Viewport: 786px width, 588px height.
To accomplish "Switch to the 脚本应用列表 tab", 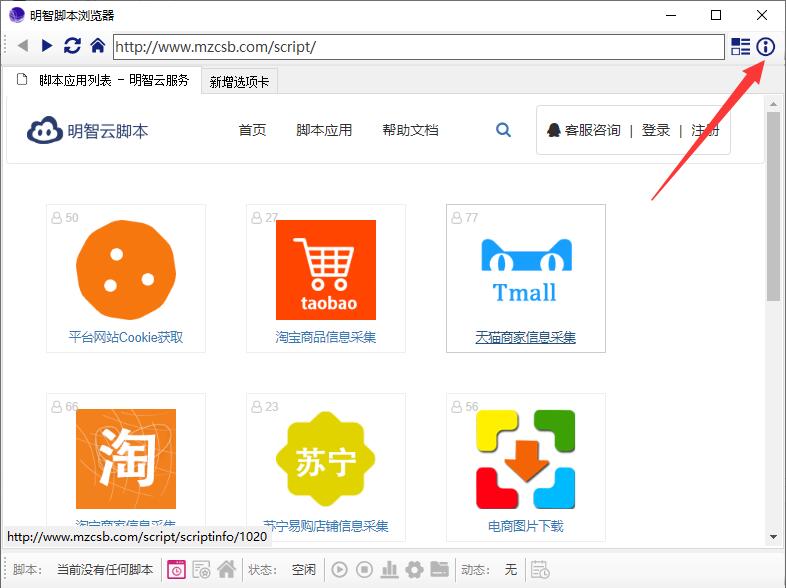I will (103, 80).
